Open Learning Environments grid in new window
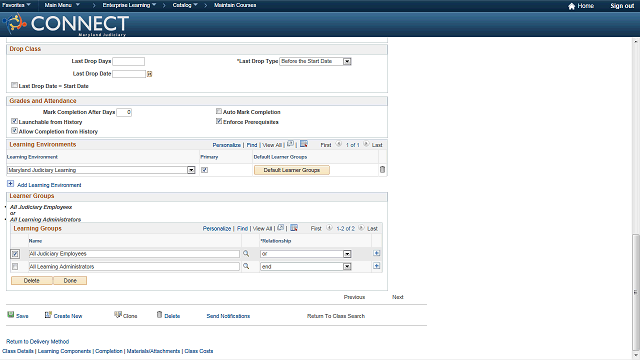This screenshot has height=360, width=640. pos(290,144)
